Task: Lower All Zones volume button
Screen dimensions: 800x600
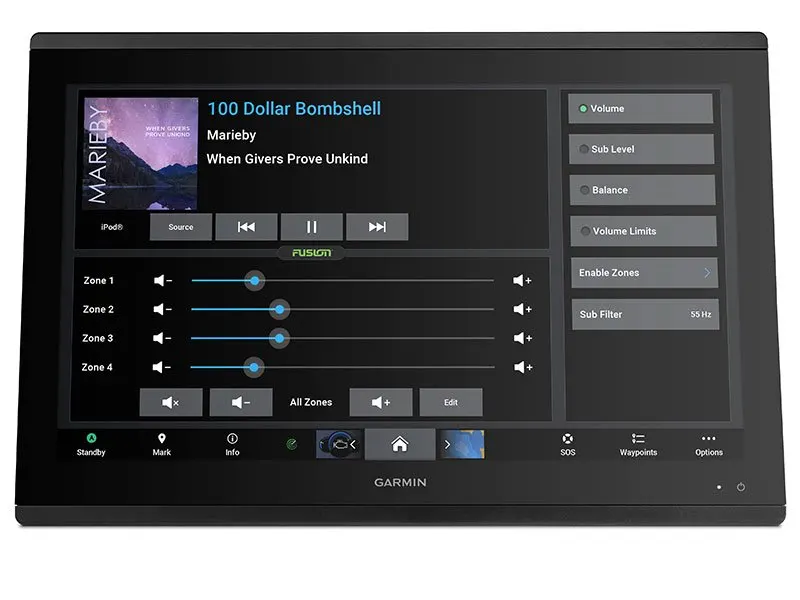Action: (240, 402)
